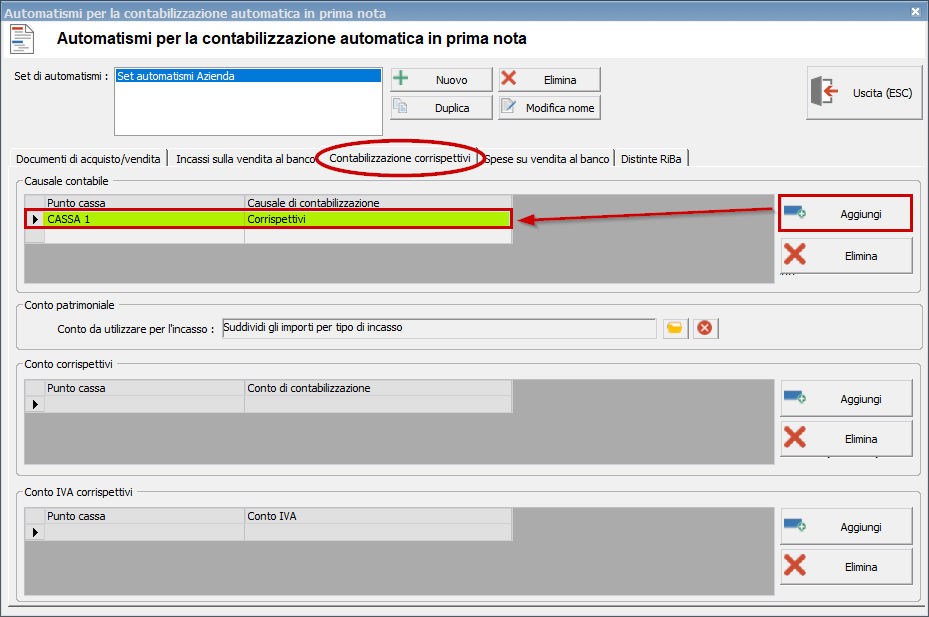Close the automatismi dialog with title bar X
Screen dimensions: 929x617
[x=915, y=12]
